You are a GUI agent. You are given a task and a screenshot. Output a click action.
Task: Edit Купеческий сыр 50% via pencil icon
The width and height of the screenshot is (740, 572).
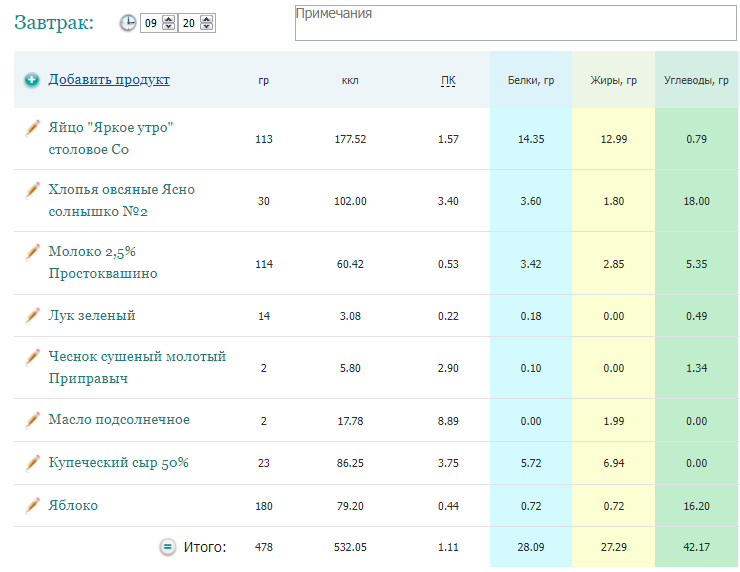32,463
